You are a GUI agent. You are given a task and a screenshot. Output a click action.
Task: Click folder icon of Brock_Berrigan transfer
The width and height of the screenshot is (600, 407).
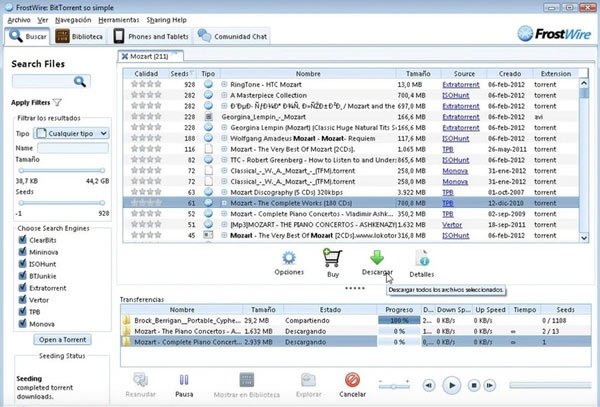tap(127, 321)
